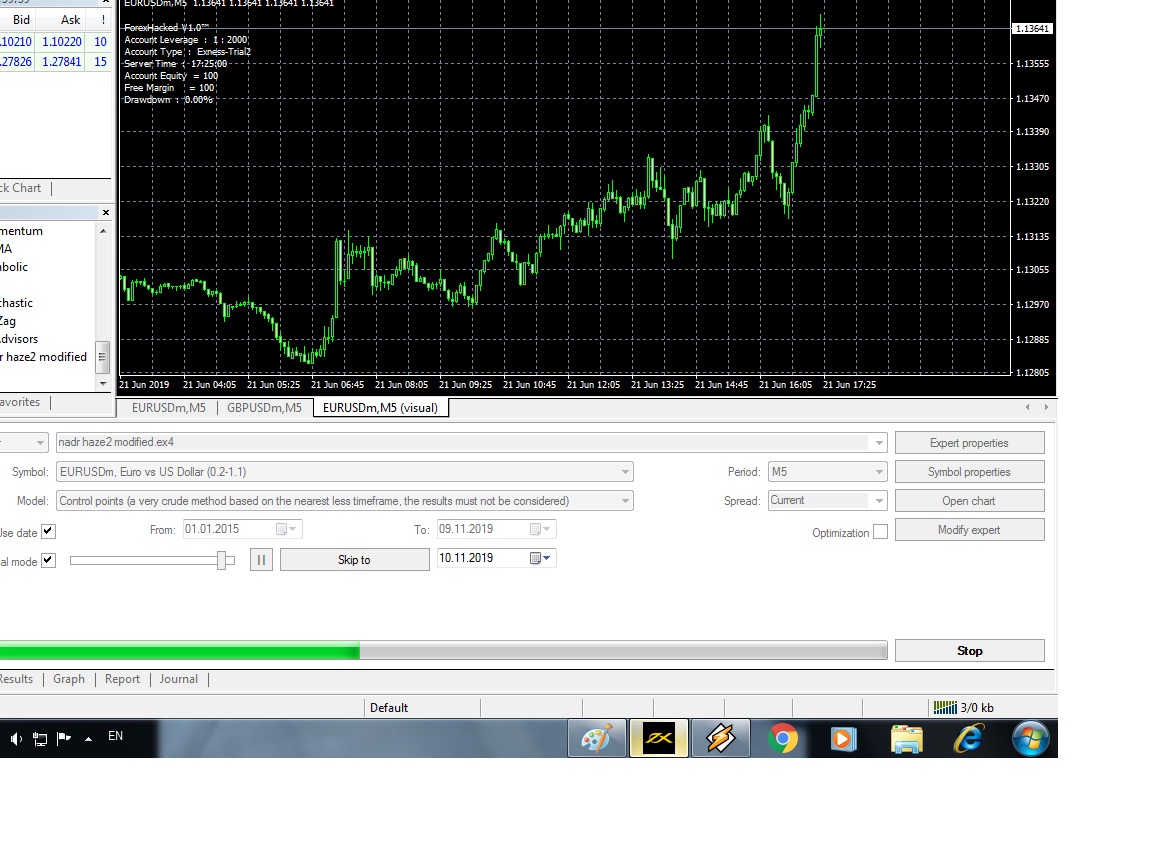
Task: Open the Results tab
Action: (x=16, y=679)
